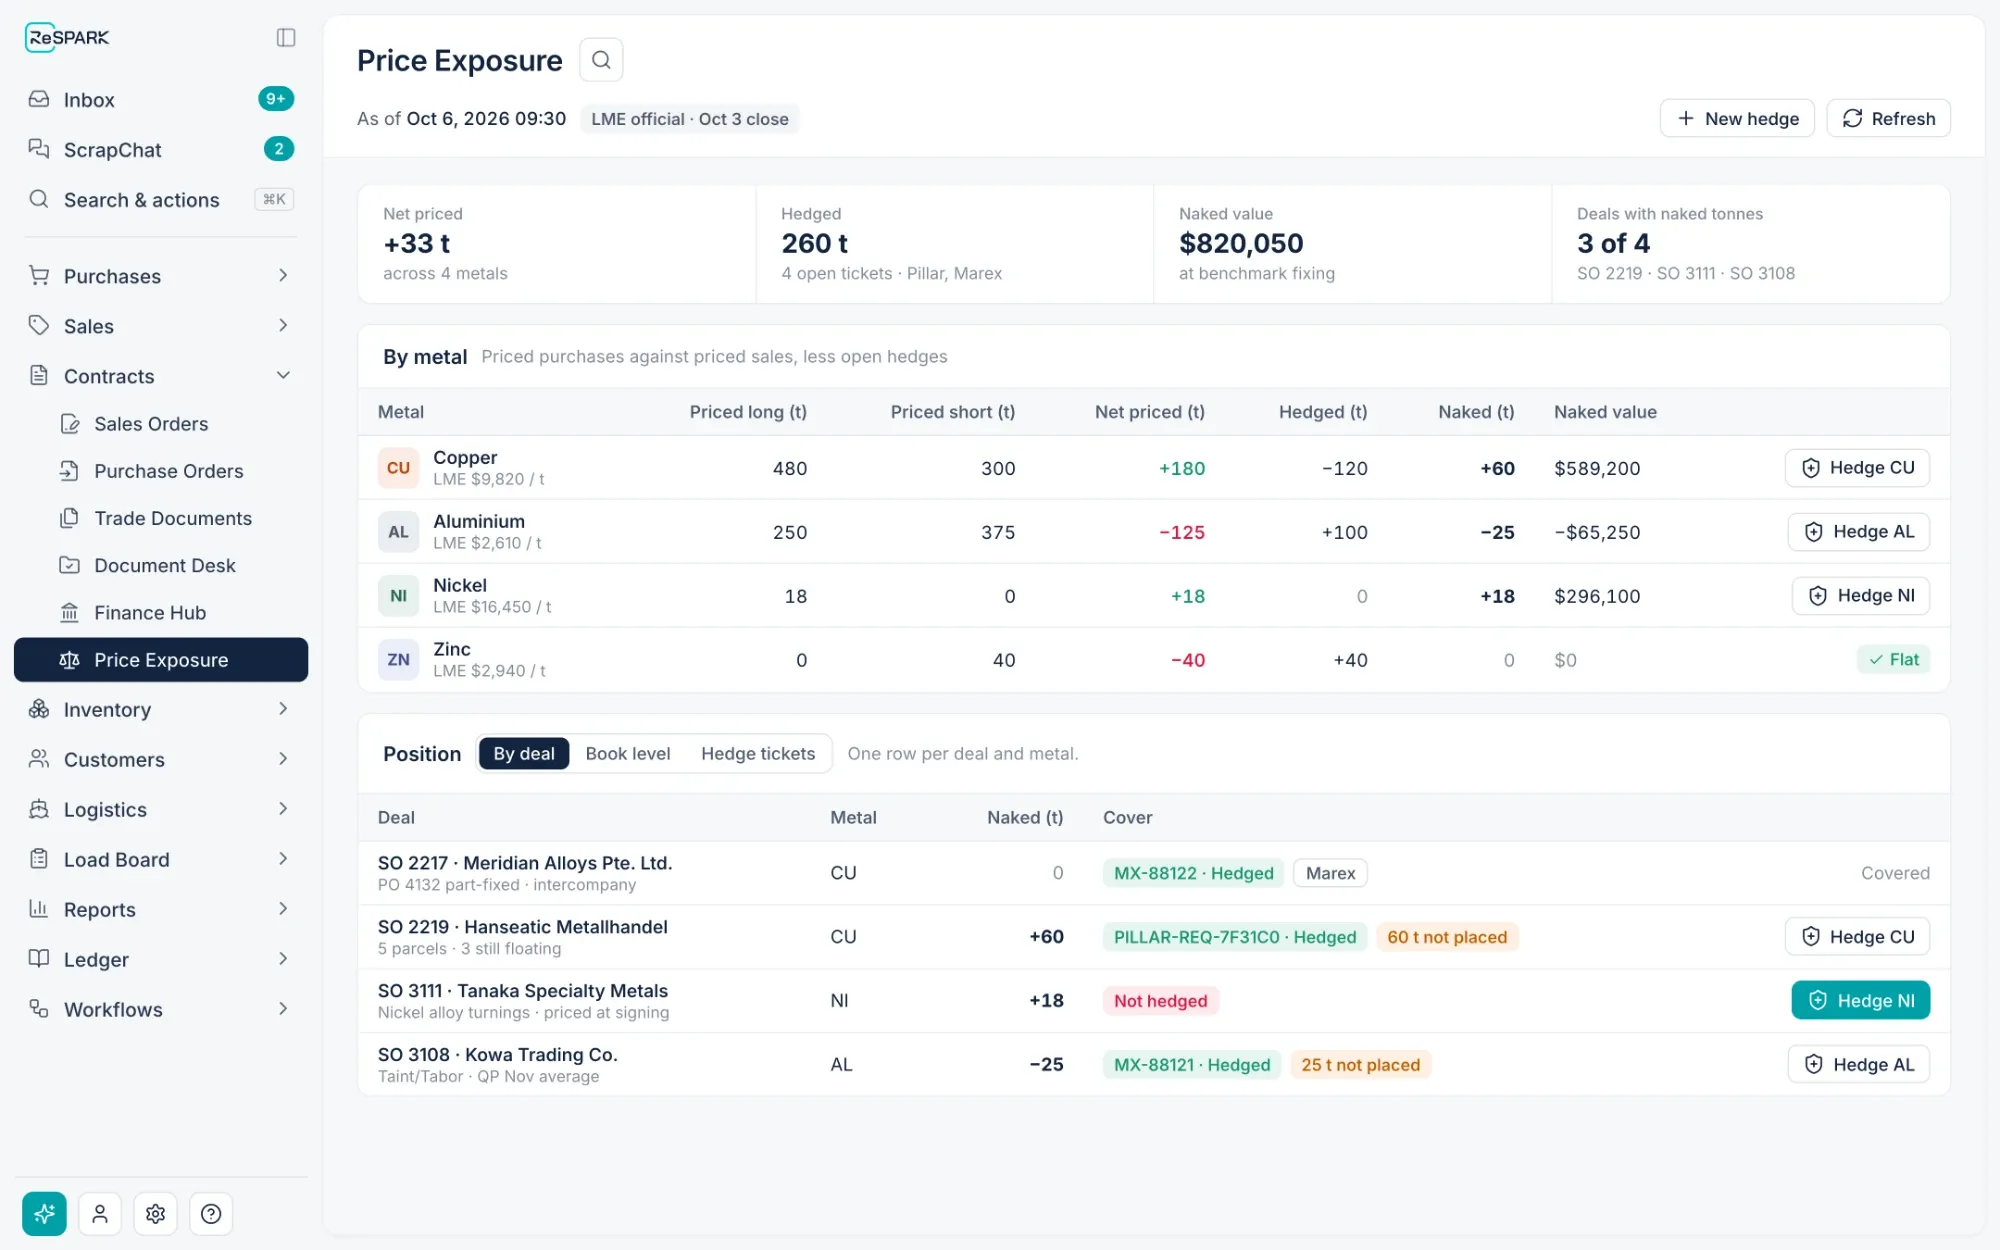Expand the Load Board chevron

pos(283,859)
